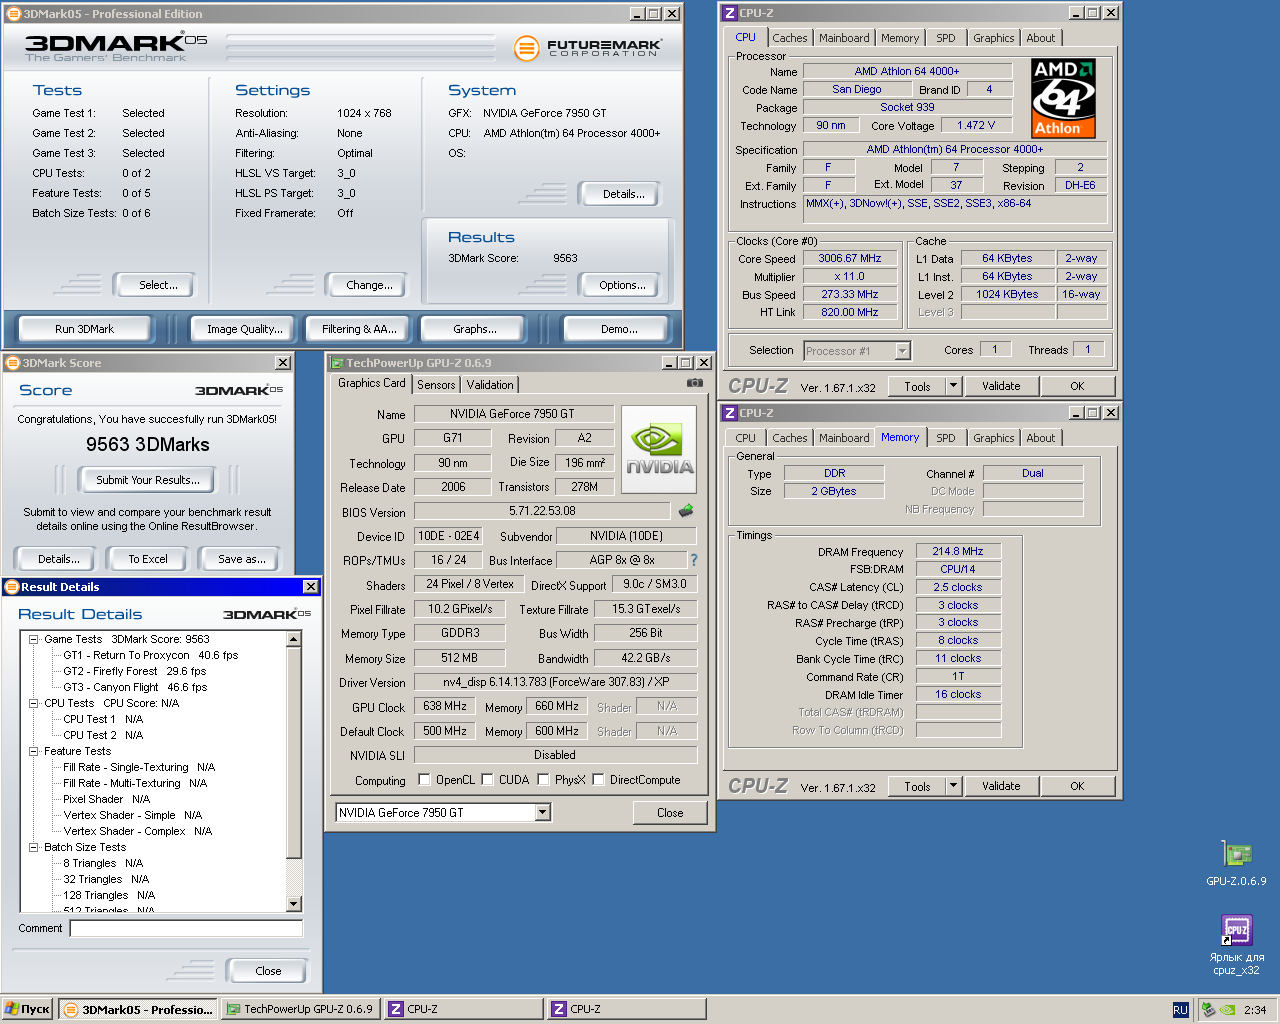The image size is (1280, 1024).
Task: Export score with To Excel button
Action: coord(148,559)
